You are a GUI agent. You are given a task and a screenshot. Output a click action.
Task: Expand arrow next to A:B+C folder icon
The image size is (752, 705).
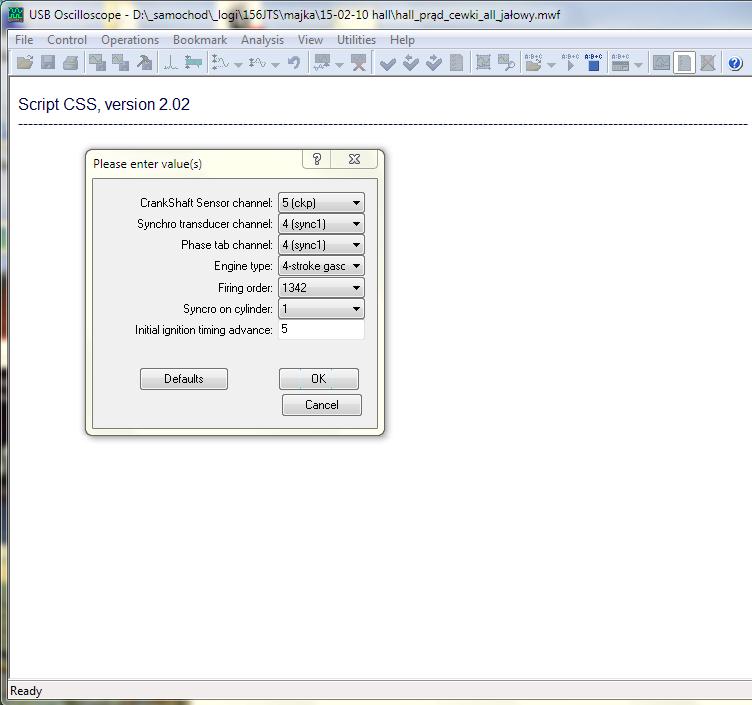552,65
